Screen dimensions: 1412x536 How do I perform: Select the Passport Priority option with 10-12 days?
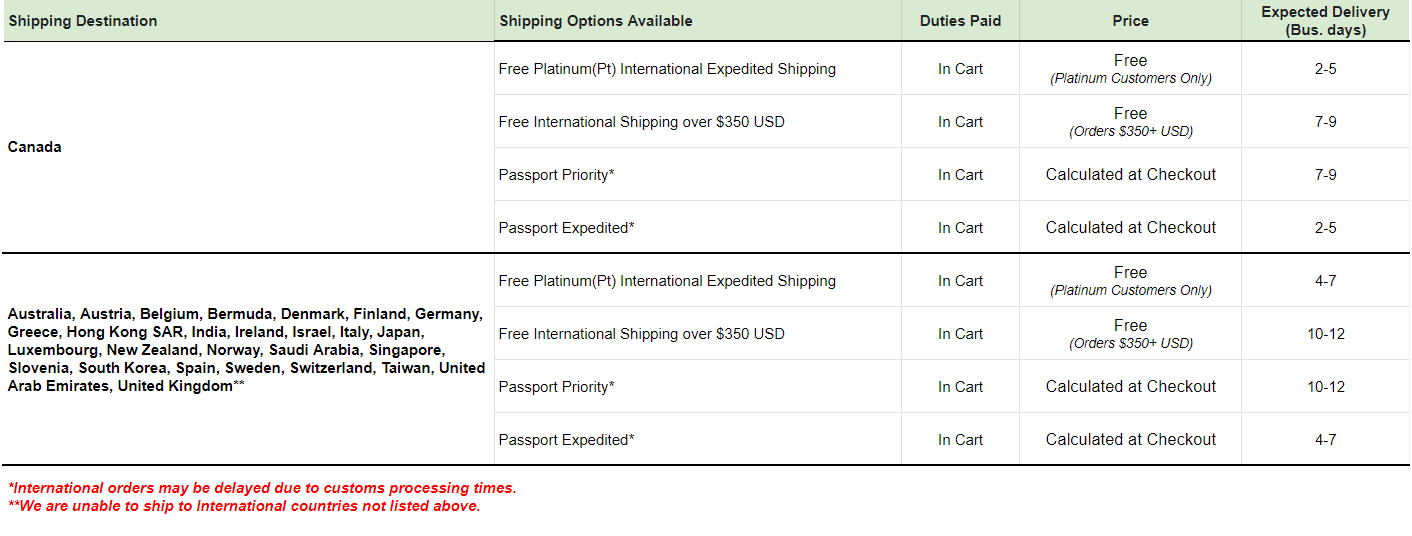pos(557,387)
